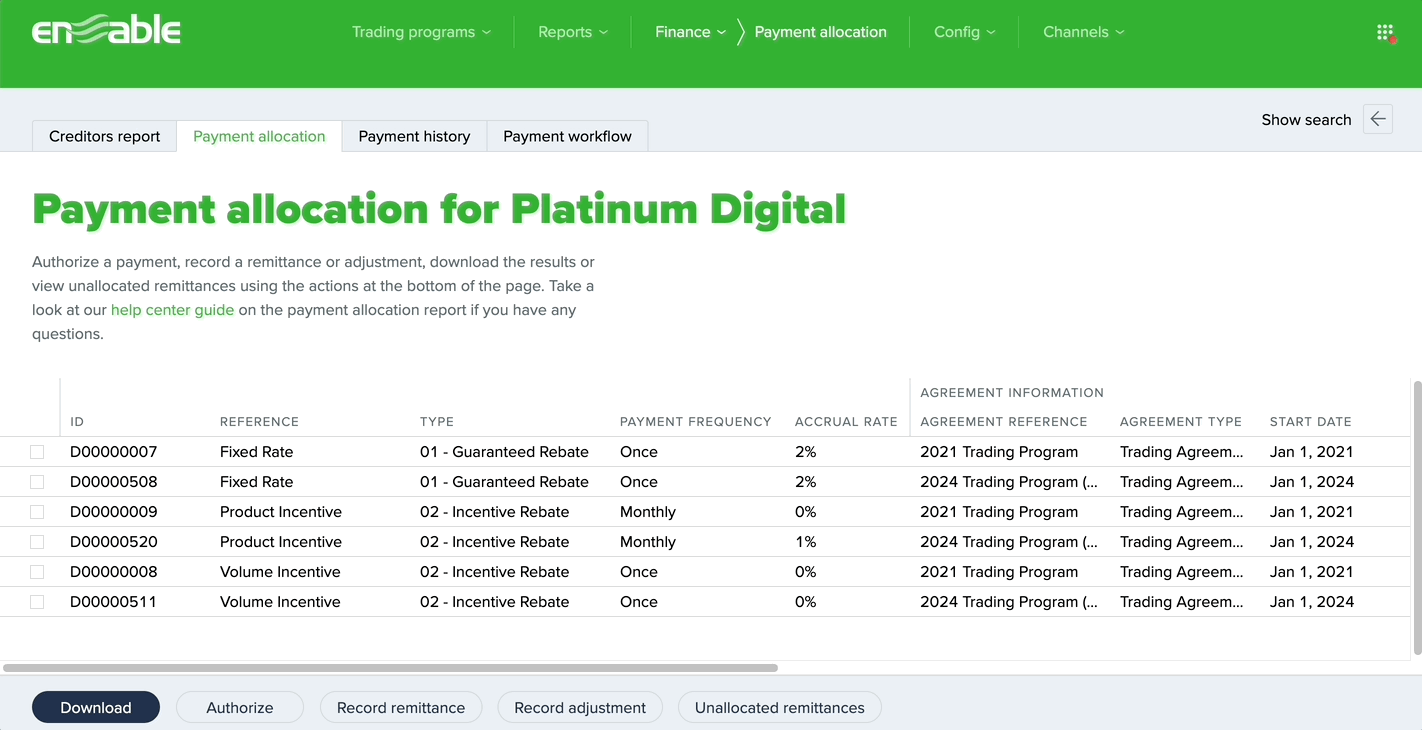Click the PAYMENT FREQUENCY column header

pyautogui.click(x=696, y=422)
